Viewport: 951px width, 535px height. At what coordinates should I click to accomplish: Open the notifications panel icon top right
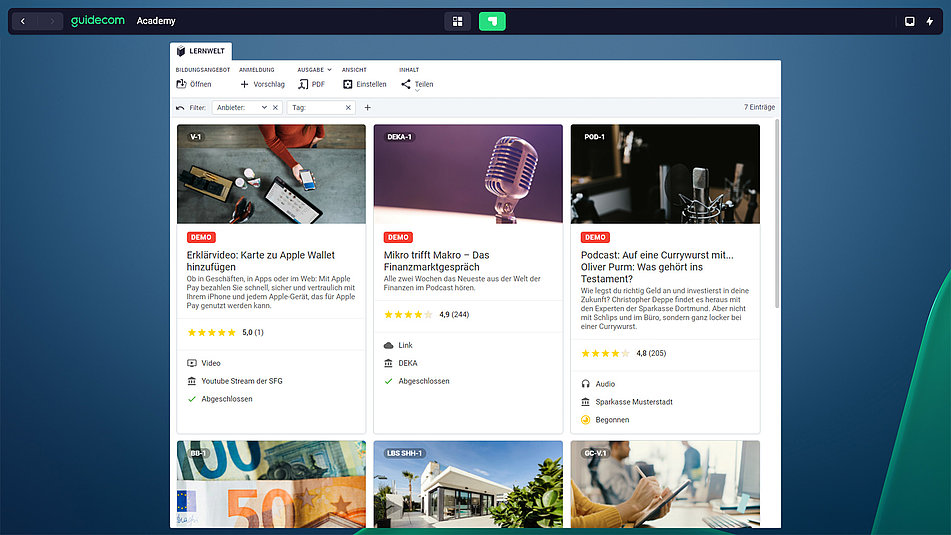click(x=910, y=21)
